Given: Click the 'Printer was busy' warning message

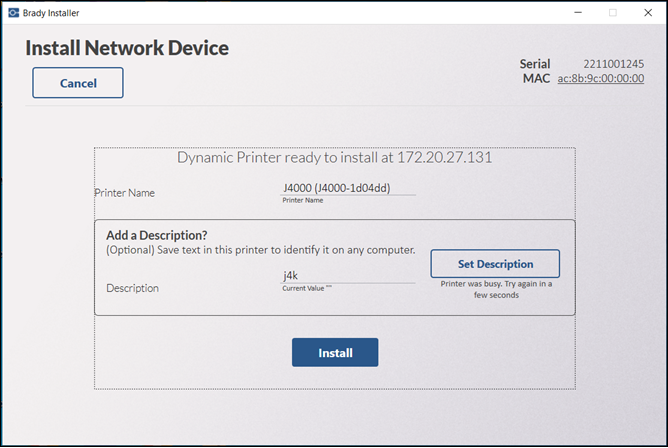Looking at the screenshot, I should (x=497, y=289).
